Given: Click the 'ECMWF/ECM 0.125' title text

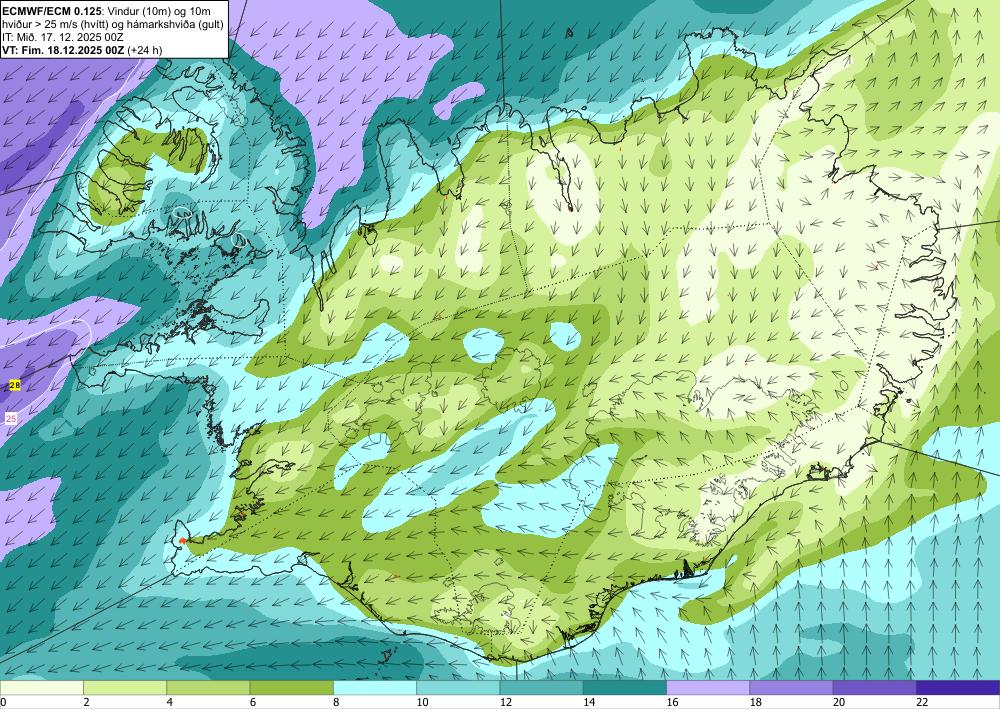Looking at the screenshot, I should (52, 11).
